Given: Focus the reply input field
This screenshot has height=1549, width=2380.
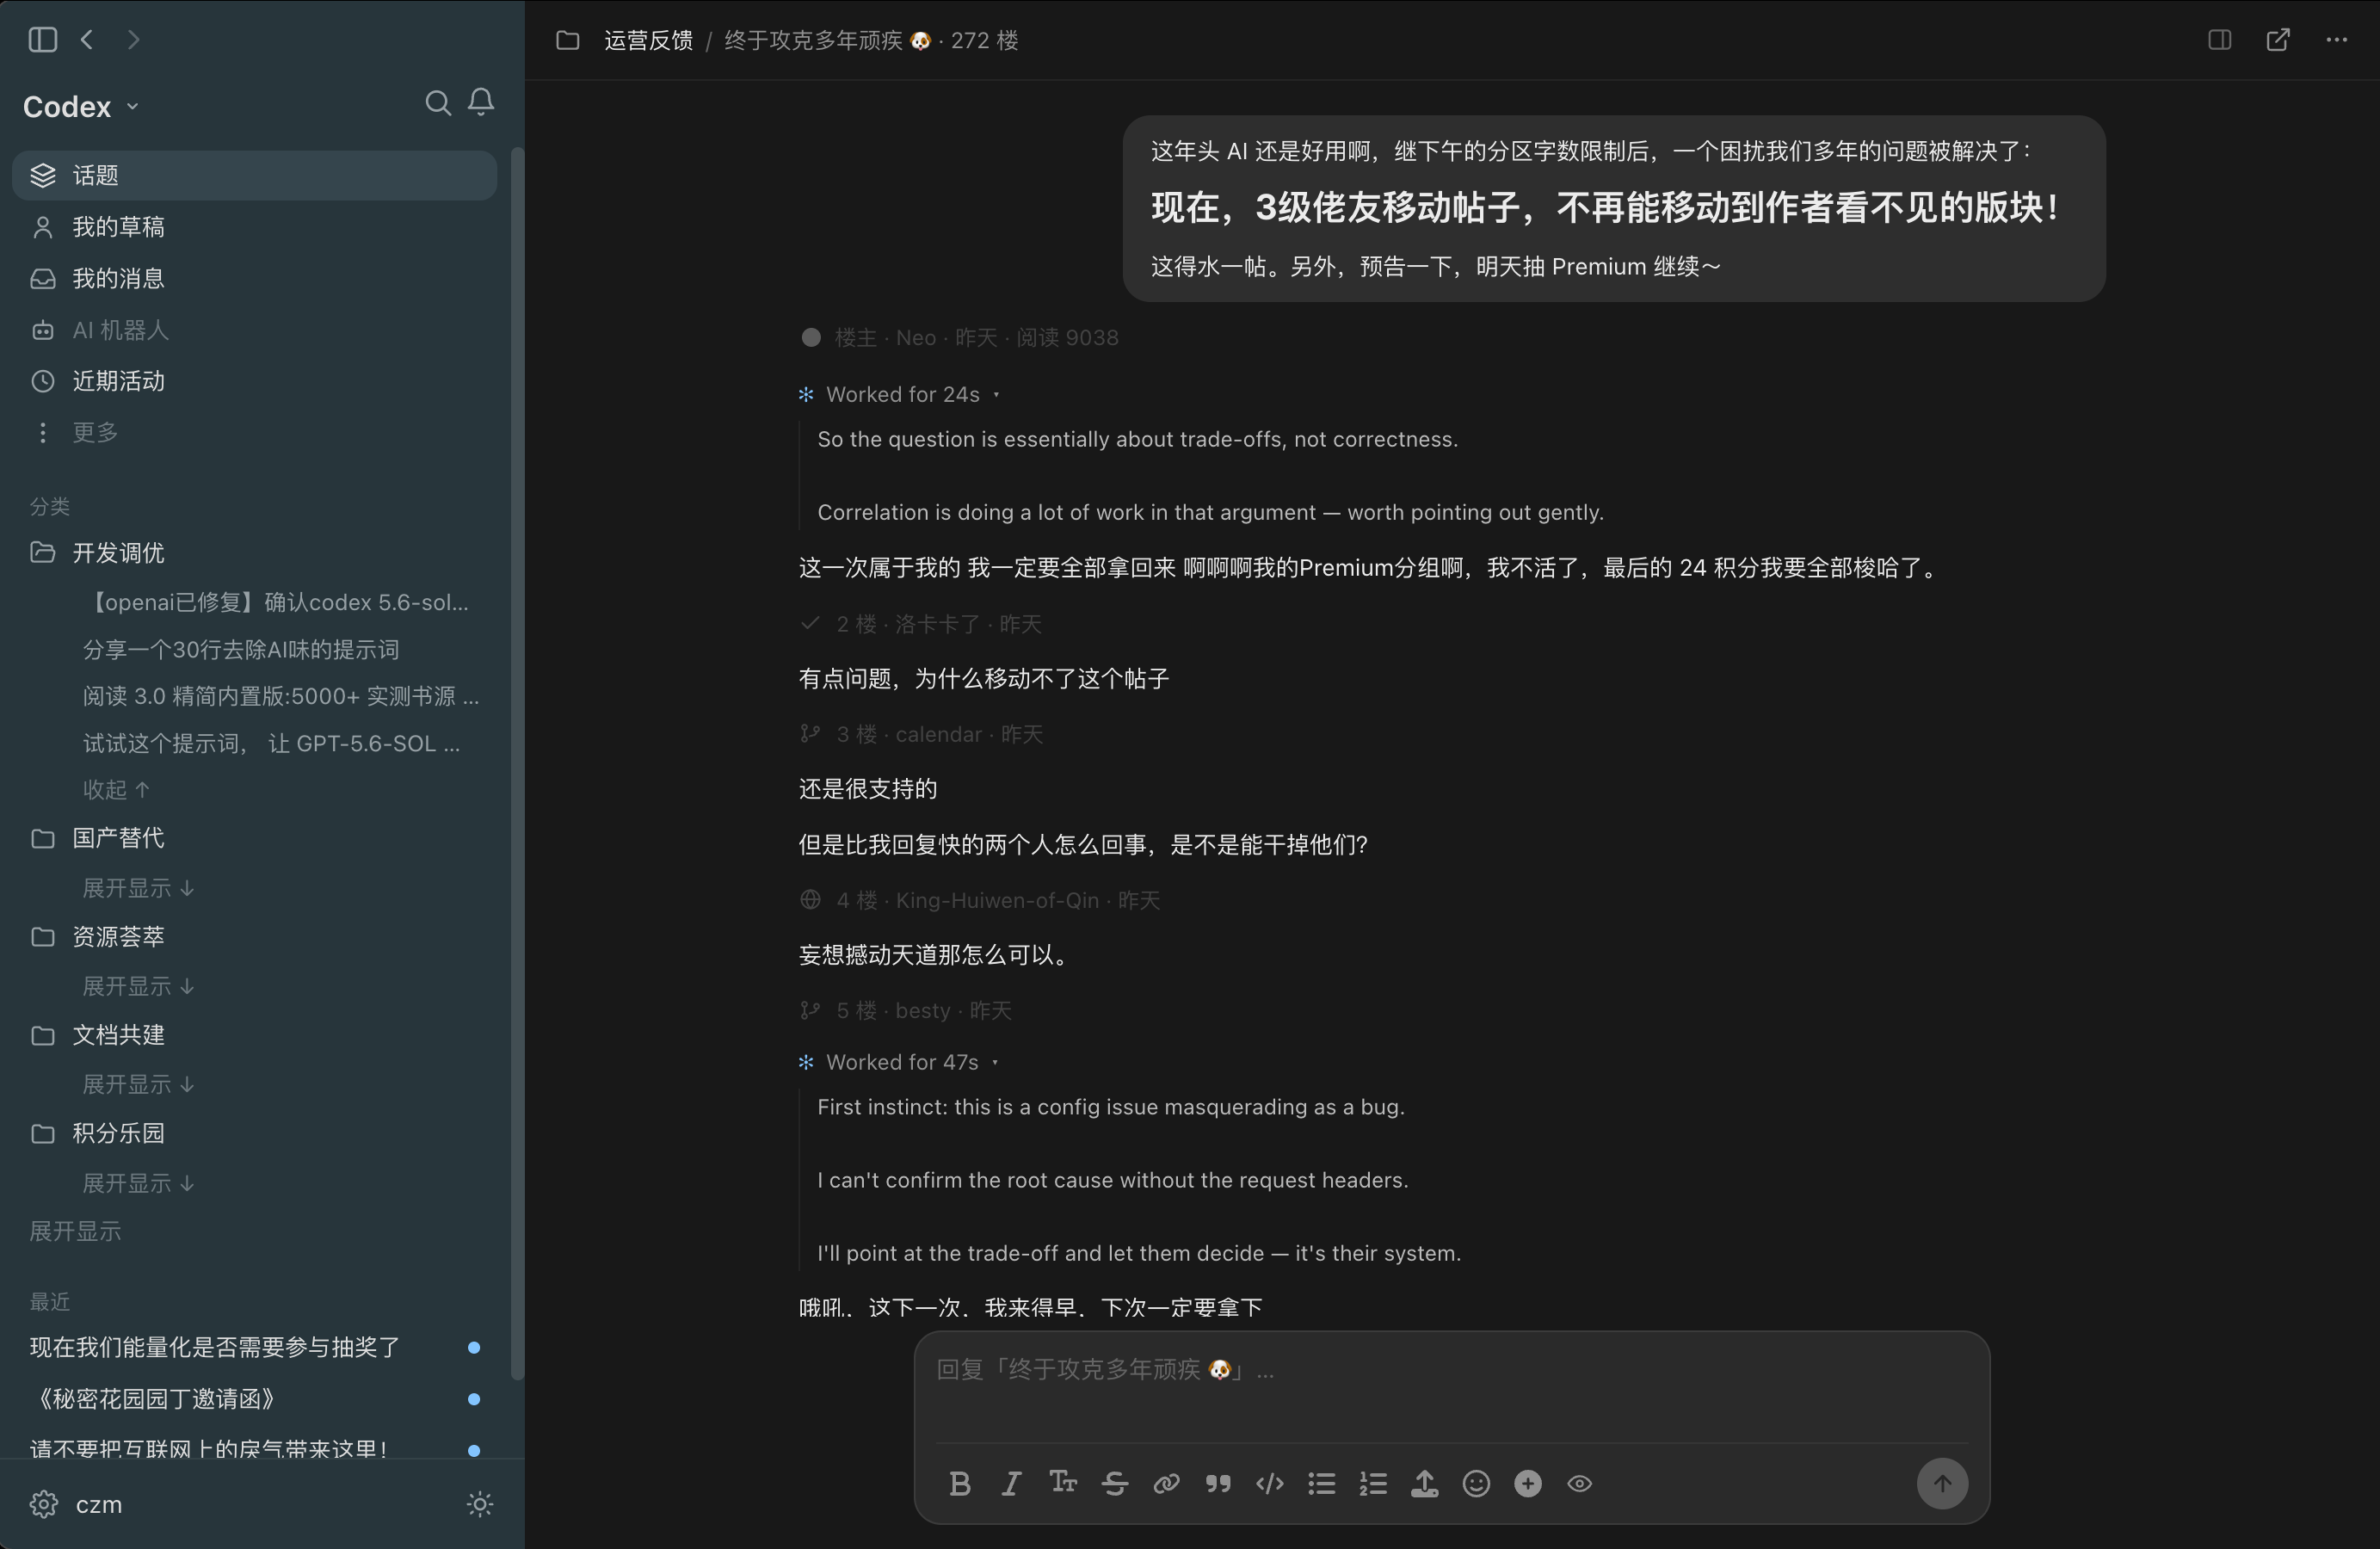Looking at the screenshot, I should click(x=1451, y=1386).
